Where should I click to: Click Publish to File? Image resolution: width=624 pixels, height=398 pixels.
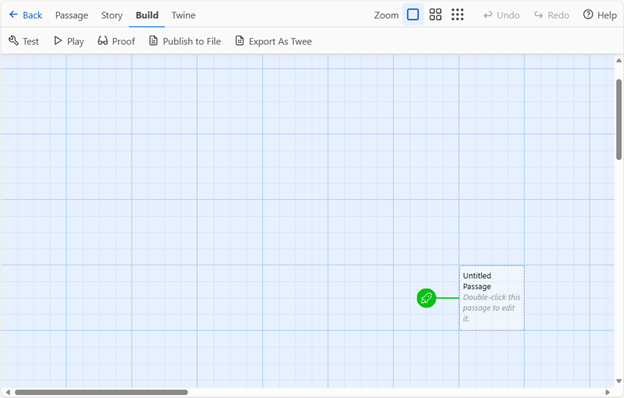(x=185, y=41)
